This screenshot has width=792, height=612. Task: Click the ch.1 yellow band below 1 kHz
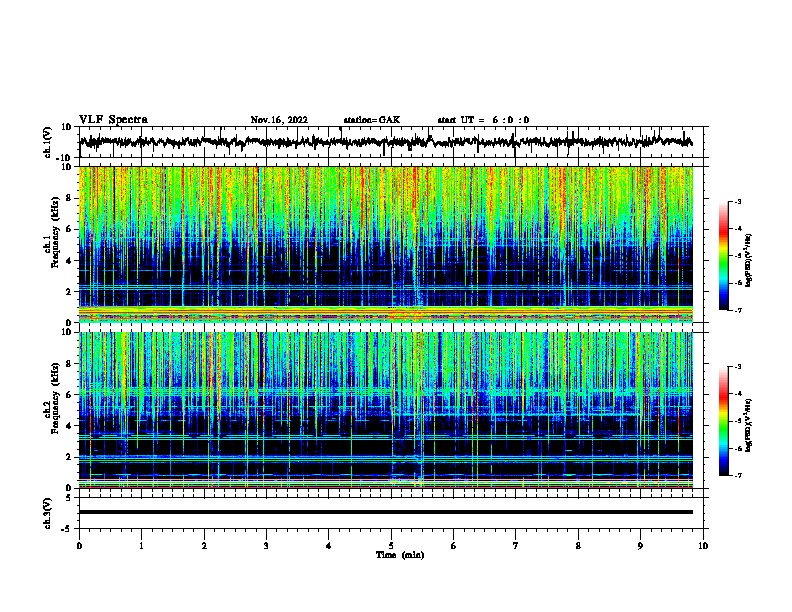[386, 310]
